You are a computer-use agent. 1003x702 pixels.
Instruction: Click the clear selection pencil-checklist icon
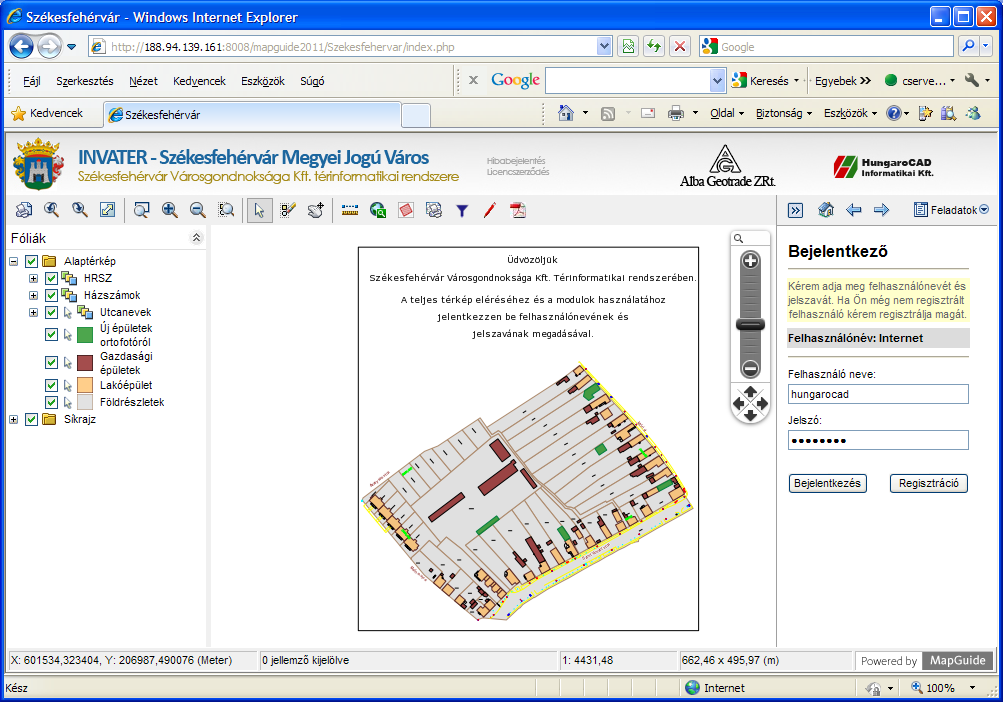click(288, 210)
